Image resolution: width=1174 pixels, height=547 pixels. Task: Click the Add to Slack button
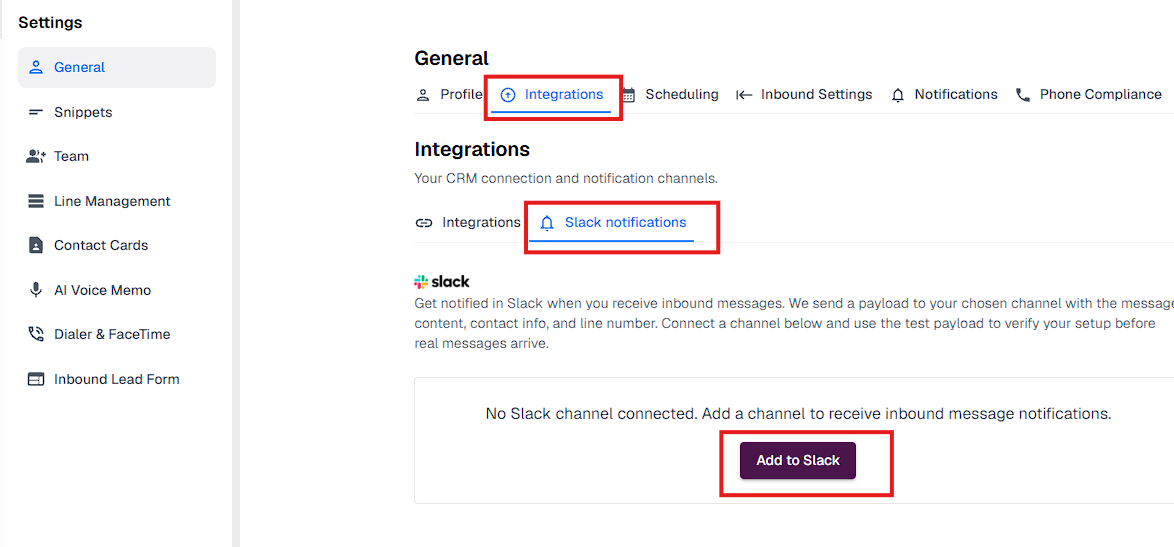pyautogui.click(x=797, y=461)
